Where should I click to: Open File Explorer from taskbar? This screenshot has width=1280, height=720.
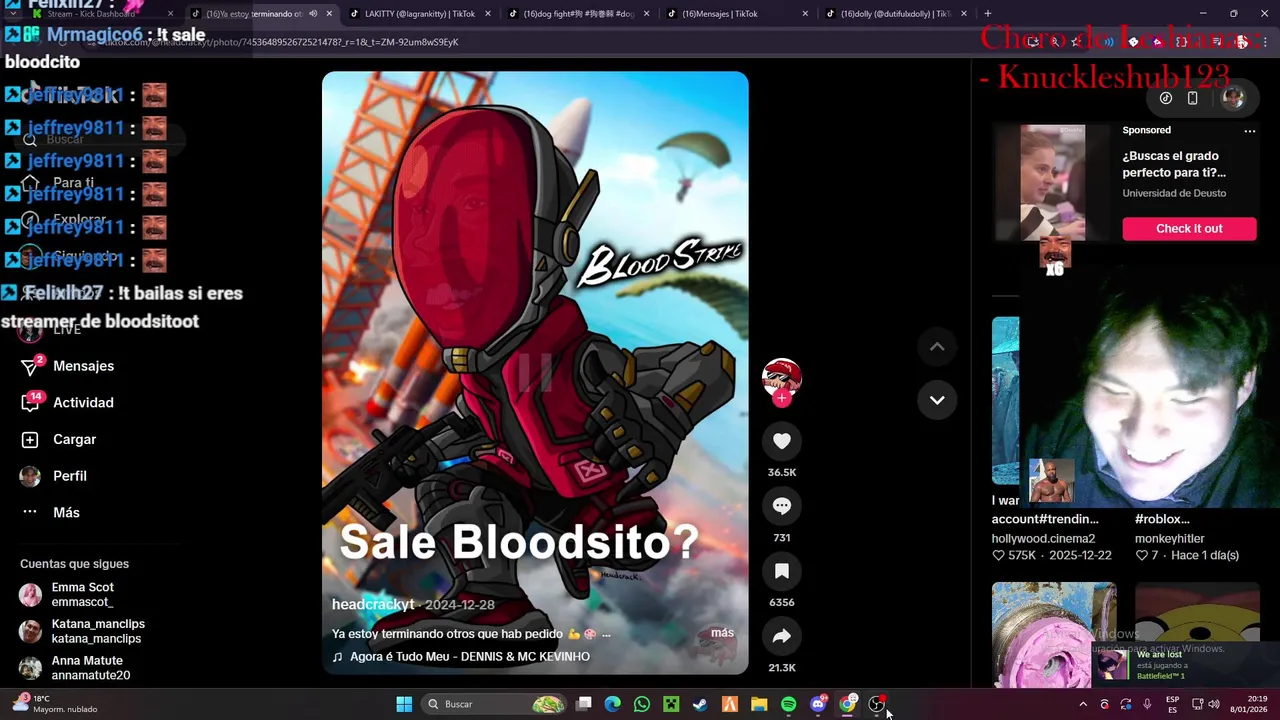point(759,704)
